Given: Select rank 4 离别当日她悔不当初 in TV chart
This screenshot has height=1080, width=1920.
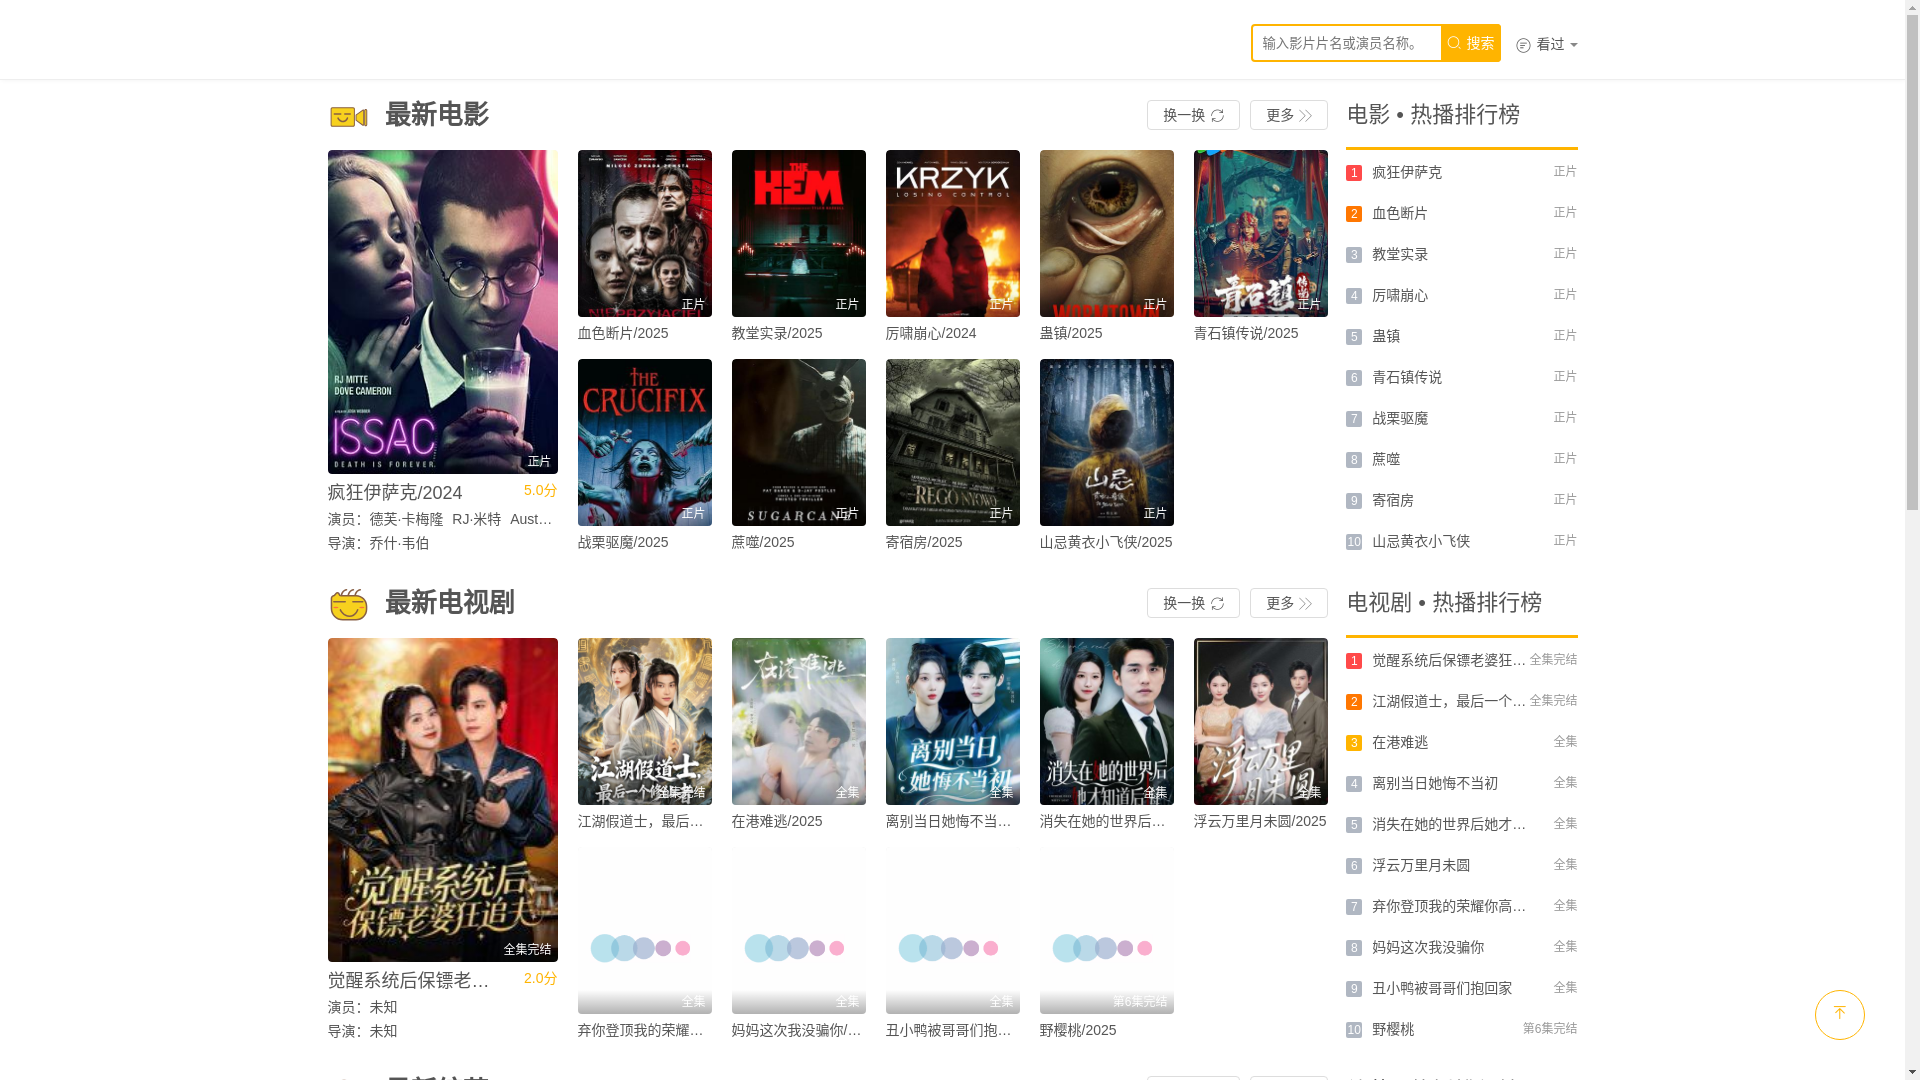Looking at the screenshot, I should click(1462, 783).
